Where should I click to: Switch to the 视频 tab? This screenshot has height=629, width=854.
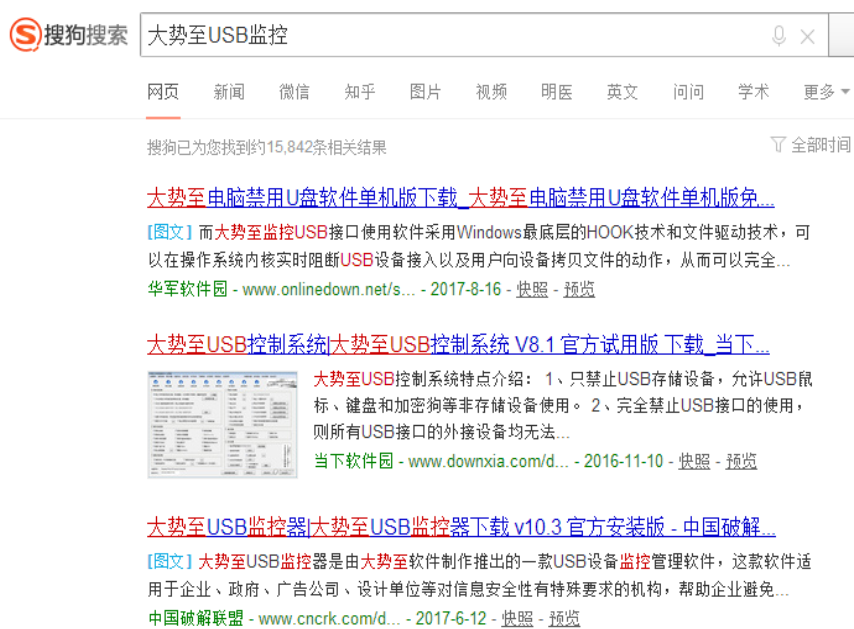491,91
